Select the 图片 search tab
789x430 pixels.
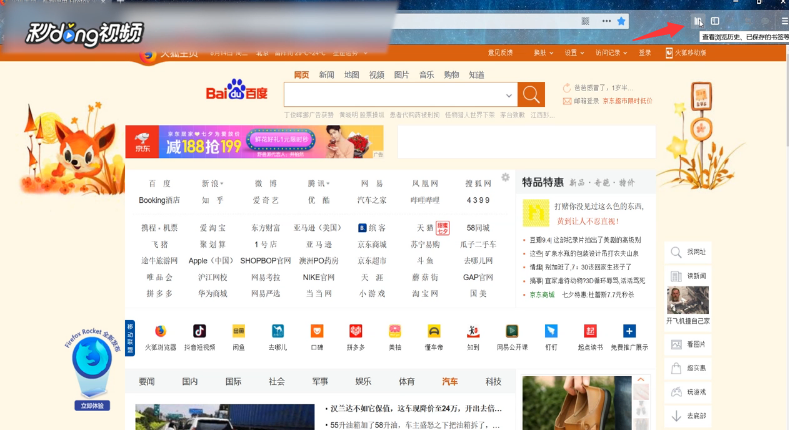click(402, 75)
